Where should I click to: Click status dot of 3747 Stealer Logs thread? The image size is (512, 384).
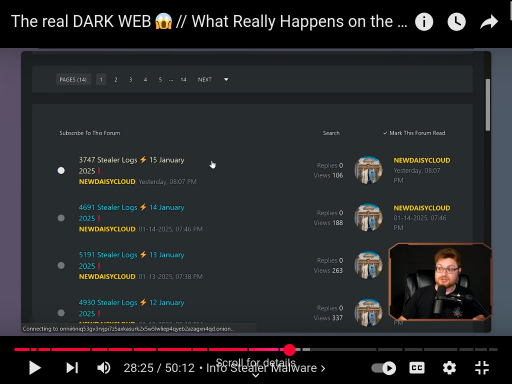click(61, 171)
